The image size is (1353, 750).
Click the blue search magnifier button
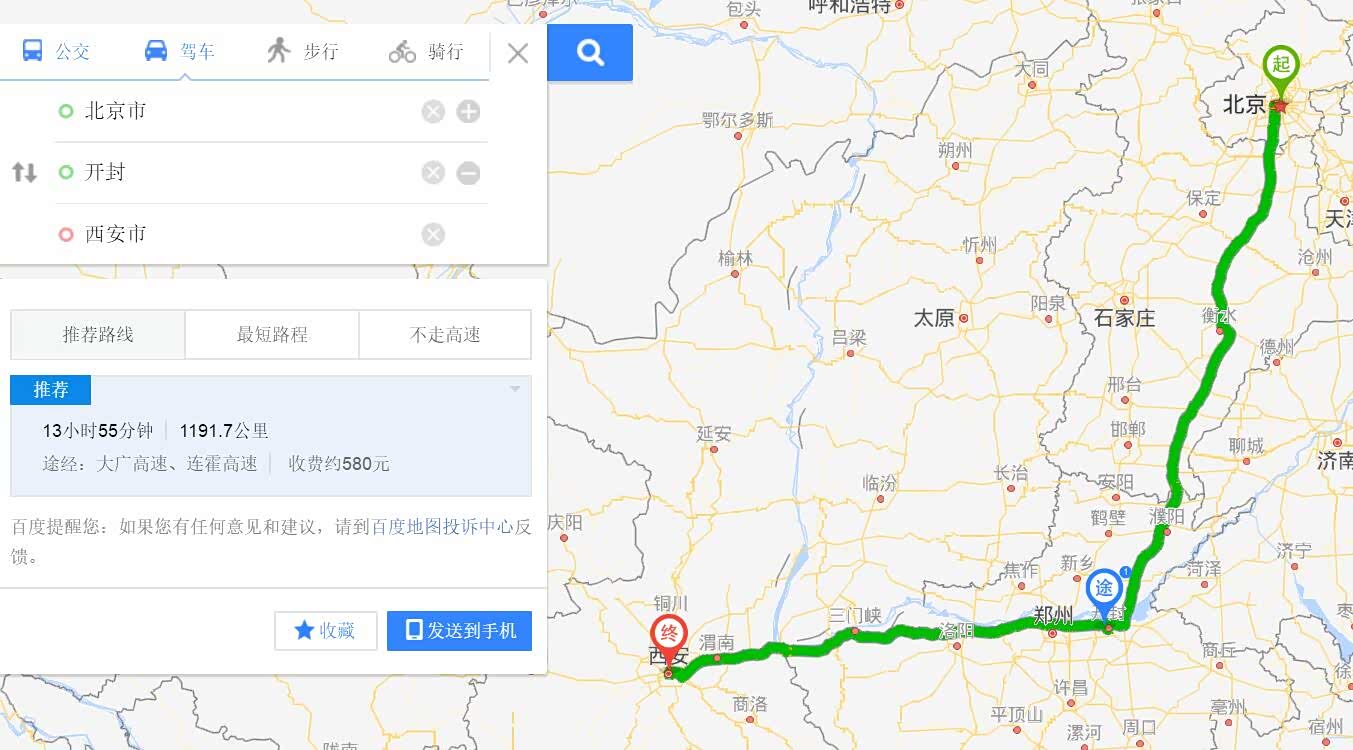(x=590, y=52)
